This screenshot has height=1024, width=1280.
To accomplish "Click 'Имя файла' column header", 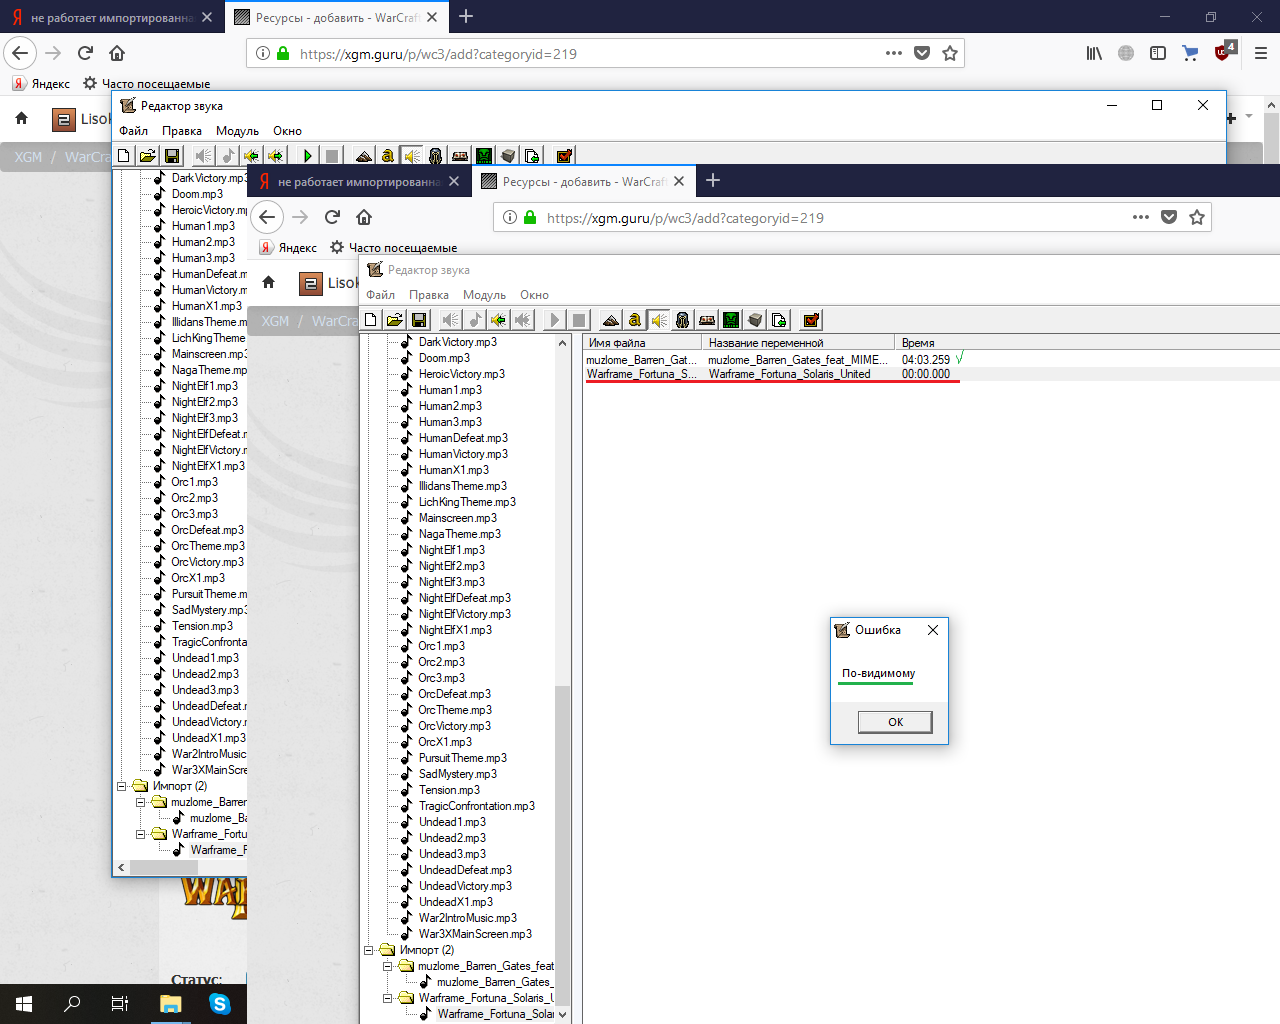I will (642, 343).
